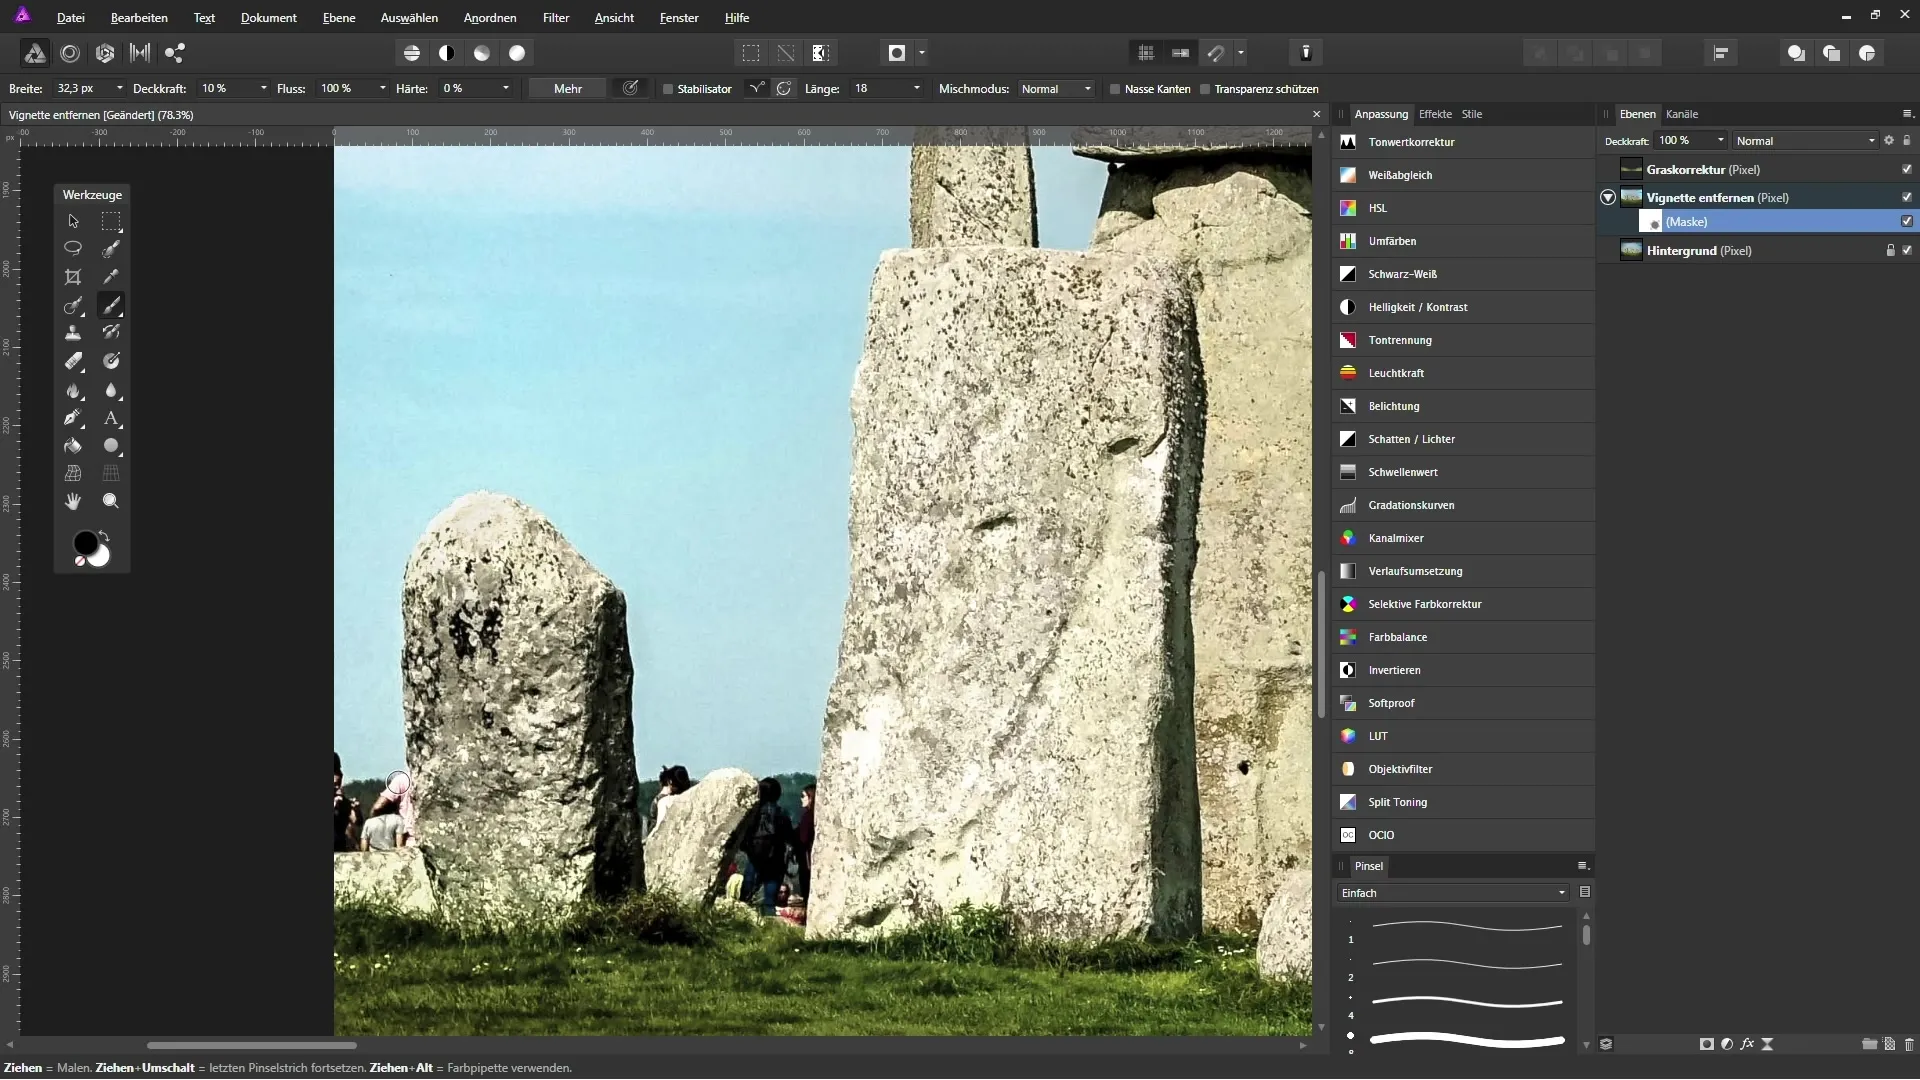Toggle the lock on Hintergrund layer
The height and width of the screenshot is (1080, 1920).
1890,250
